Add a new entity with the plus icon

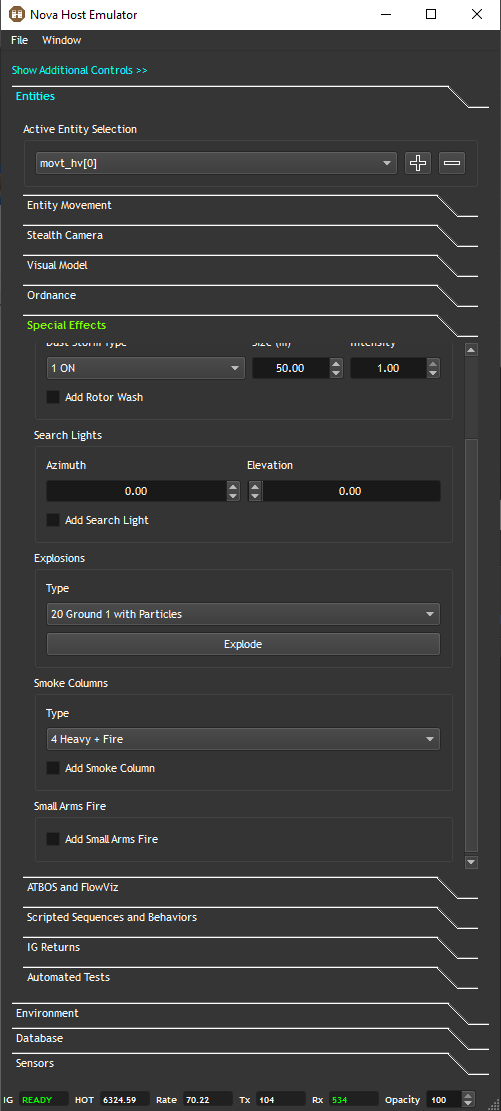tap(418, 163)
